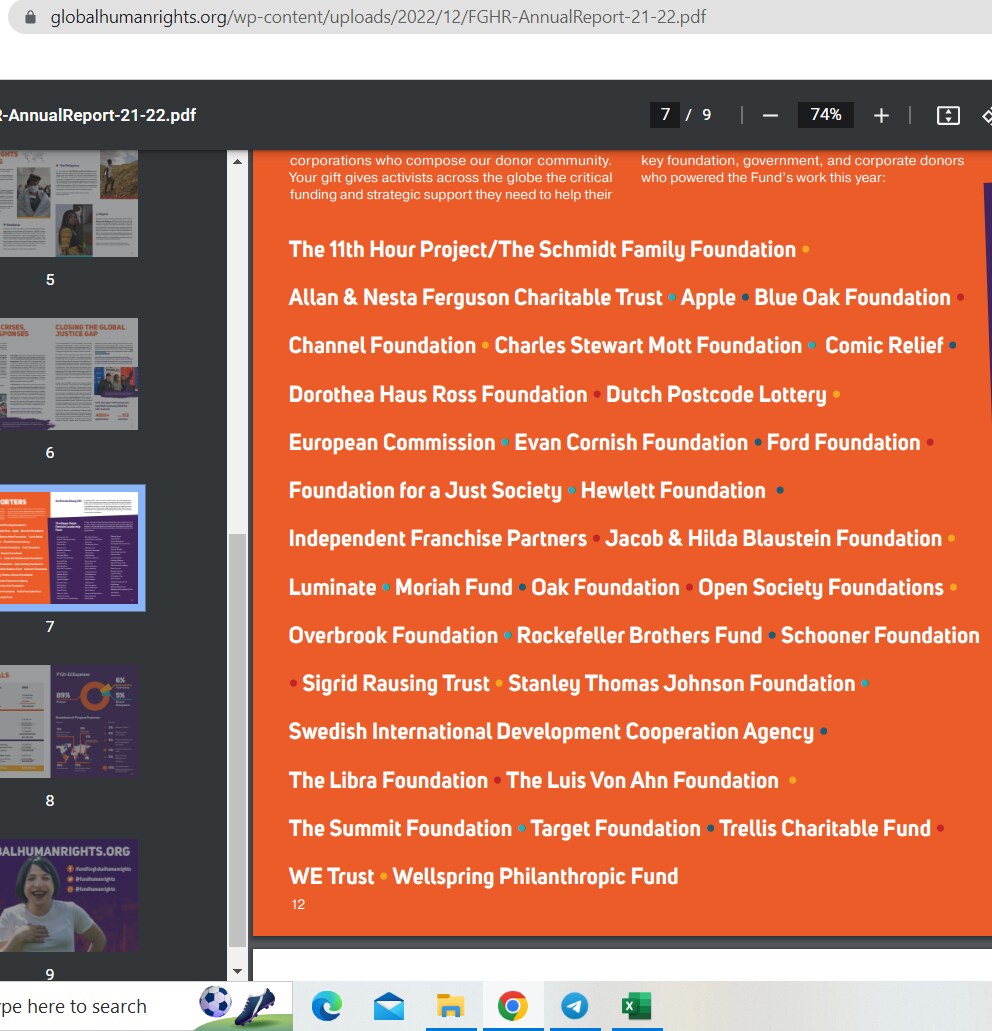Open the Mail app in taskbar
This screenshot has width=992, height=1031.
tap(389, 1006)
